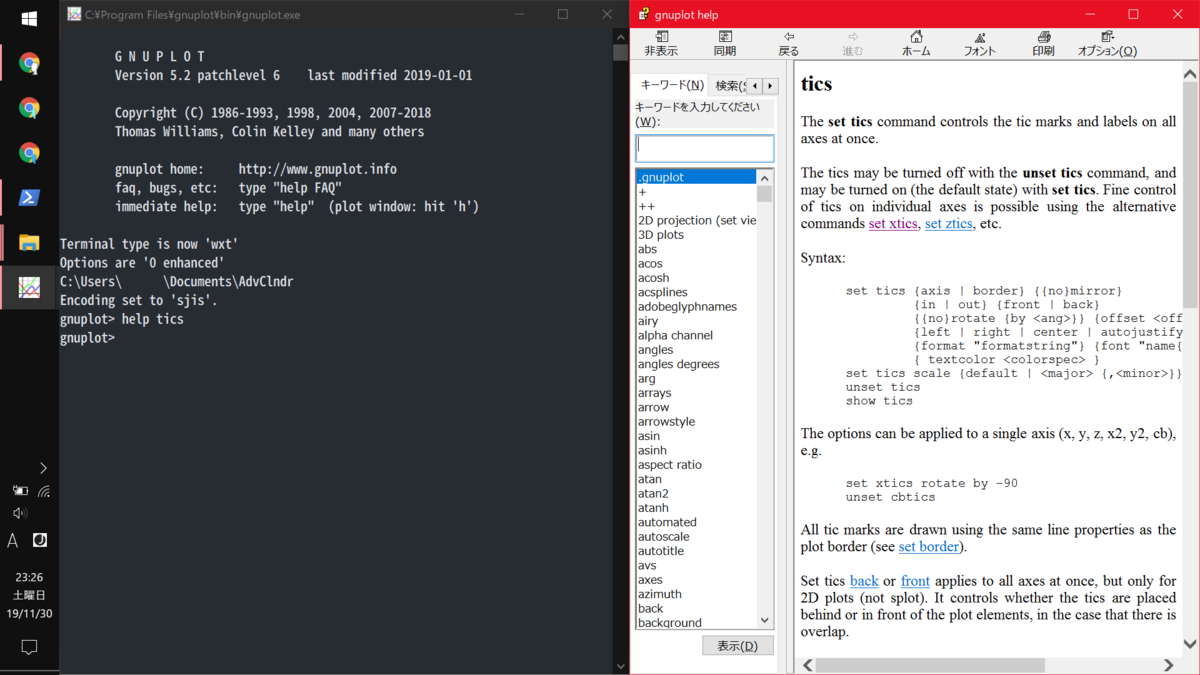Open the 'set xtics' link
The height and width of the screenshot is (675, 1200).
[893, 224]
